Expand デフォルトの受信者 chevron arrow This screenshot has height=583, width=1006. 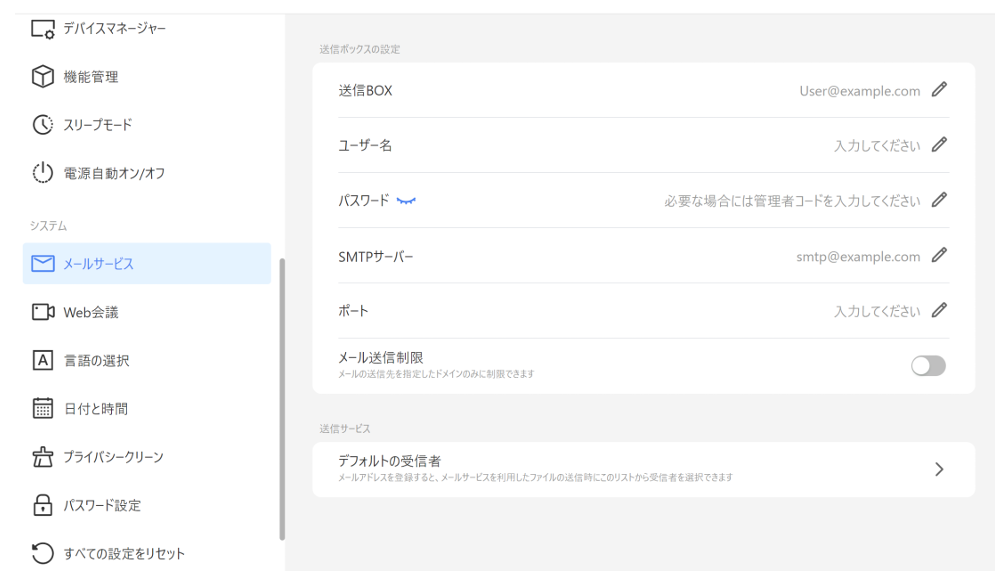(x=939, y=469)
